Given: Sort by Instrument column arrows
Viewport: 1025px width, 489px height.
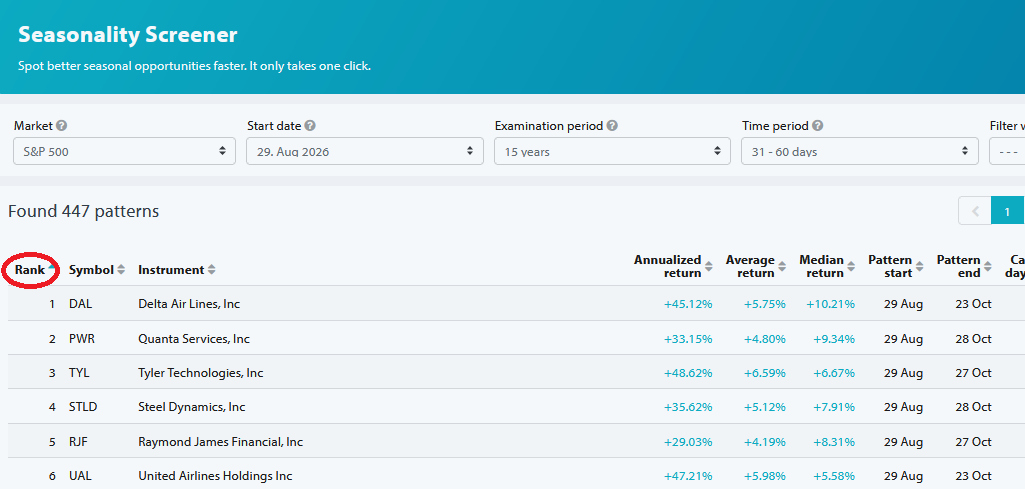Looking at the screenshot, I should (211, 270).
